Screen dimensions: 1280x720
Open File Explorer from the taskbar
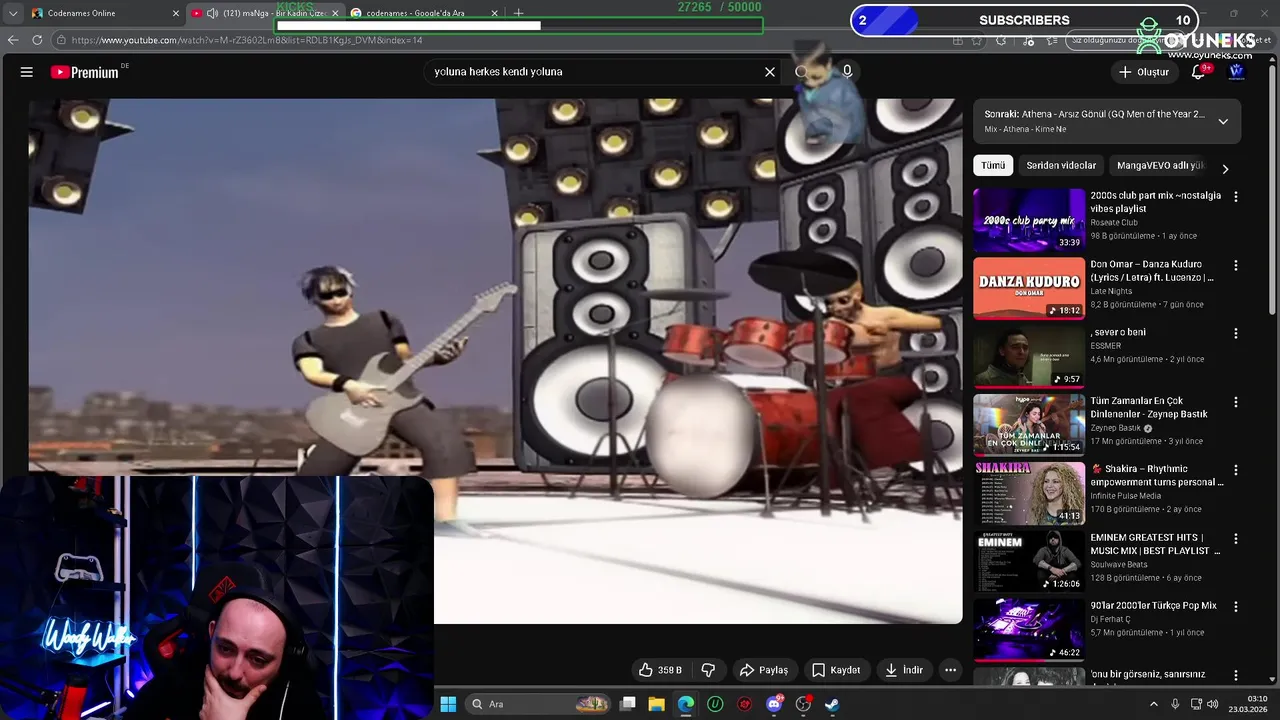(656, 704)
